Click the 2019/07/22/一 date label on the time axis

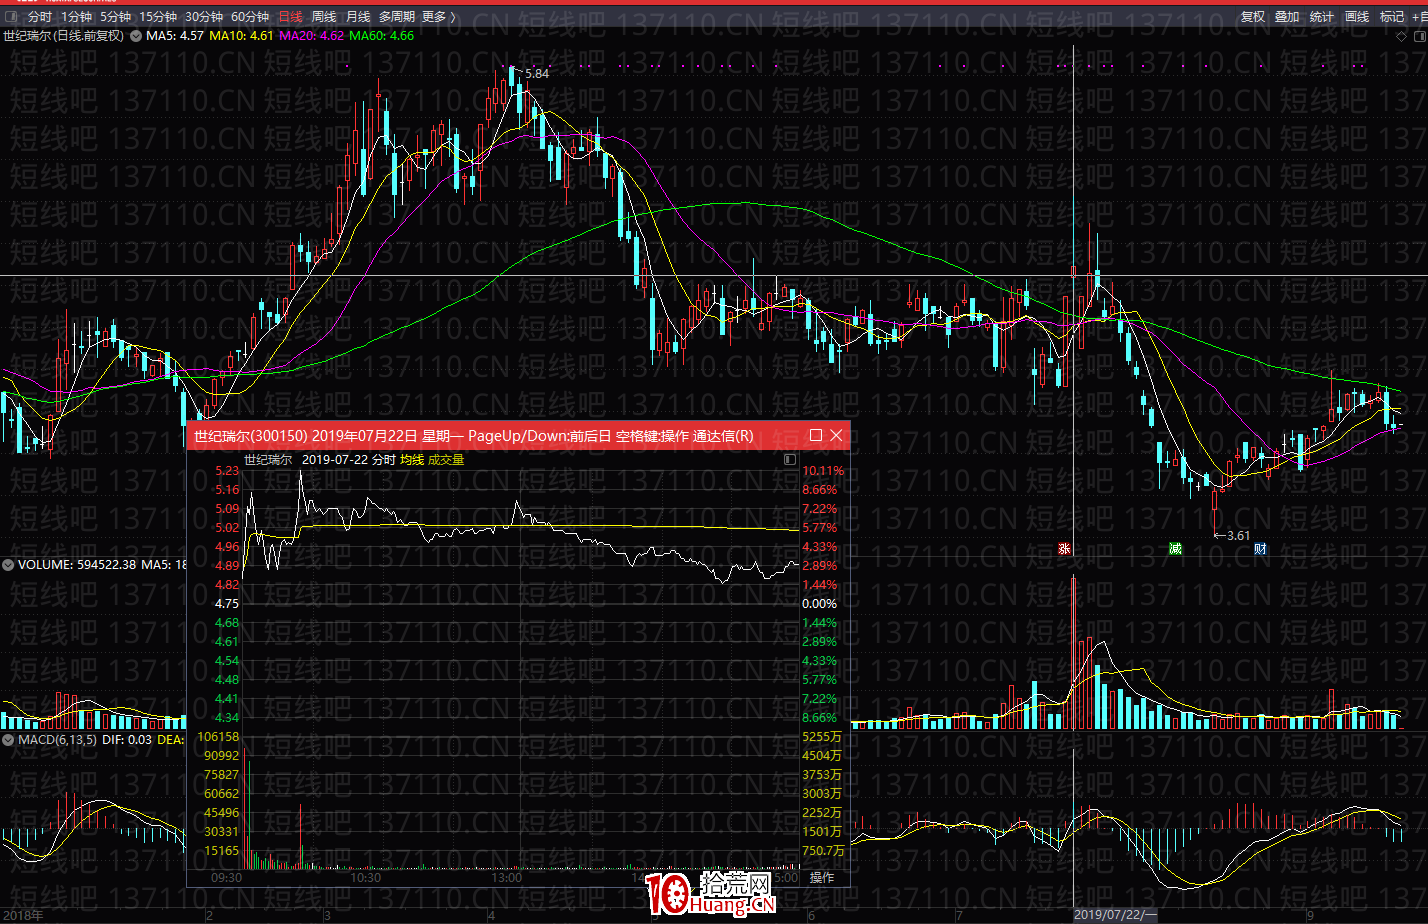[x=1115, y=915]
